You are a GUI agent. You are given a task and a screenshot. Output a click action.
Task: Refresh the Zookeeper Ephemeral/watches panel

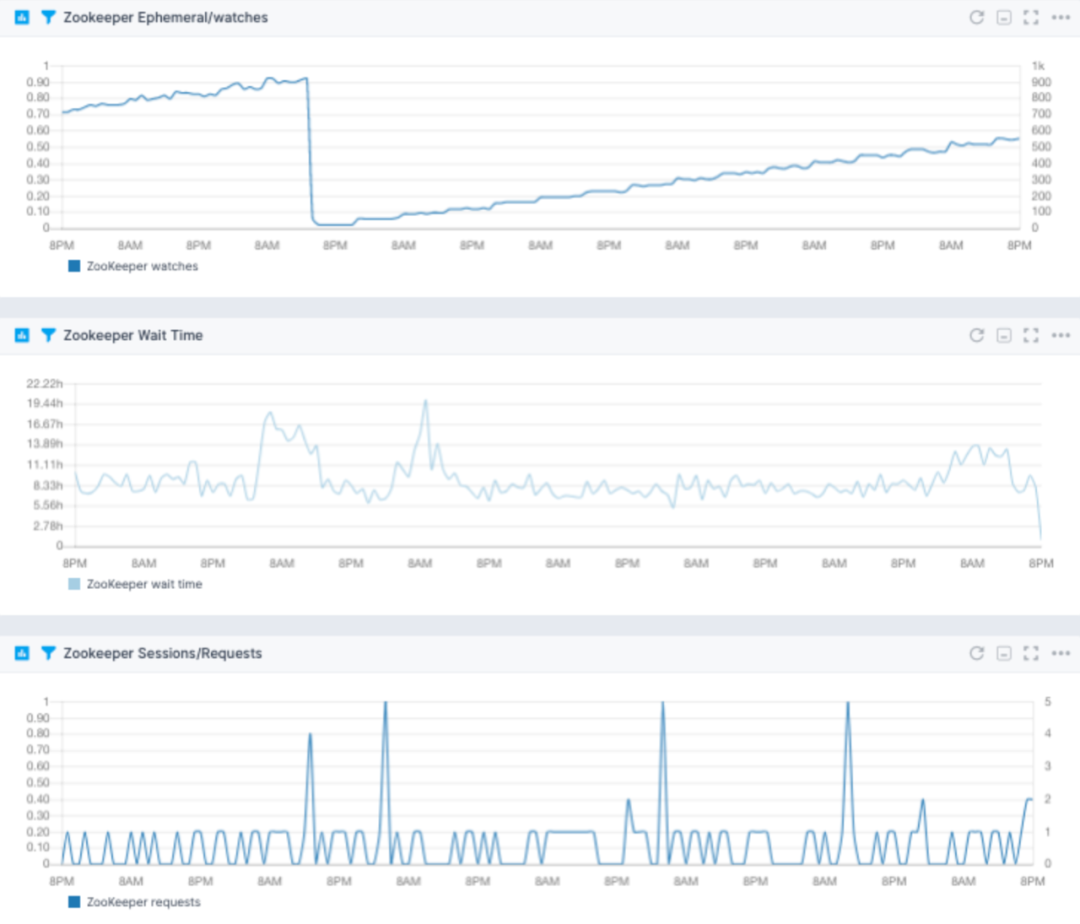click(977, 17)
